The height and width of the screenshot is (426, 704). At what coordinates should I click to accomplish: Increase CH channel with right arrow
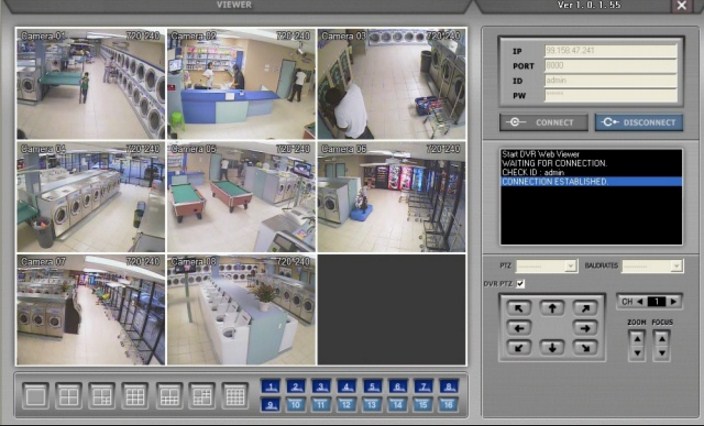click(x=673, y=302)
